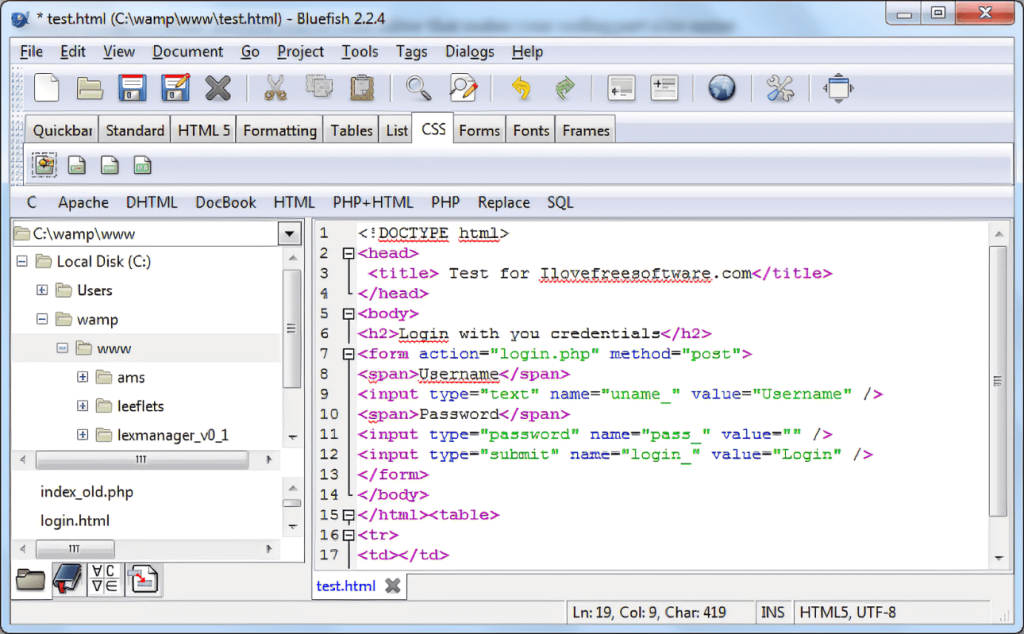Image resolution: width=1024 pixels, height=634 pixels.
Task: Toggle fullscreen with the arrows screen icon
Action: (x=838, y=88)
